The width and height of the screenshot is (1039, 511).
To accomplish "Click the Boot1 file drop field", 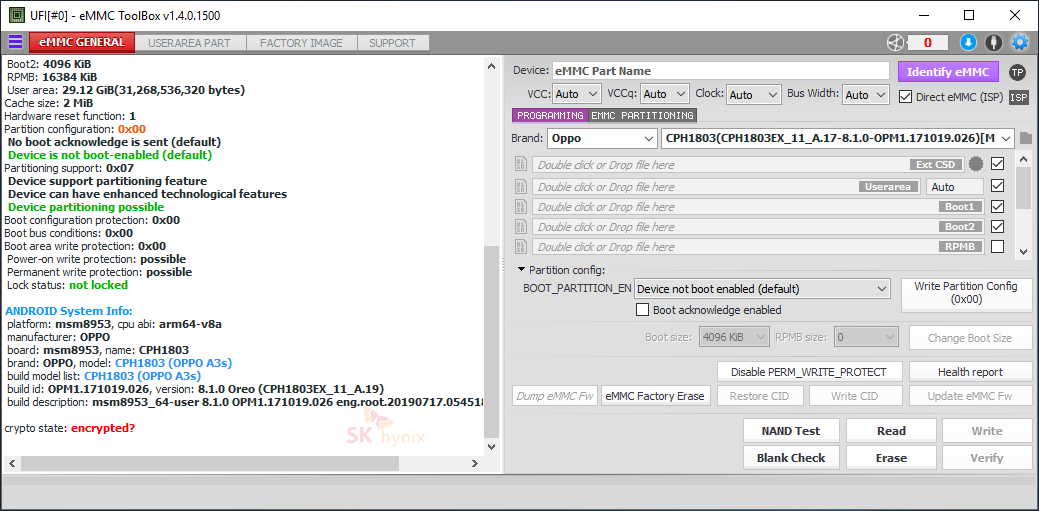I will coord(758,207).
